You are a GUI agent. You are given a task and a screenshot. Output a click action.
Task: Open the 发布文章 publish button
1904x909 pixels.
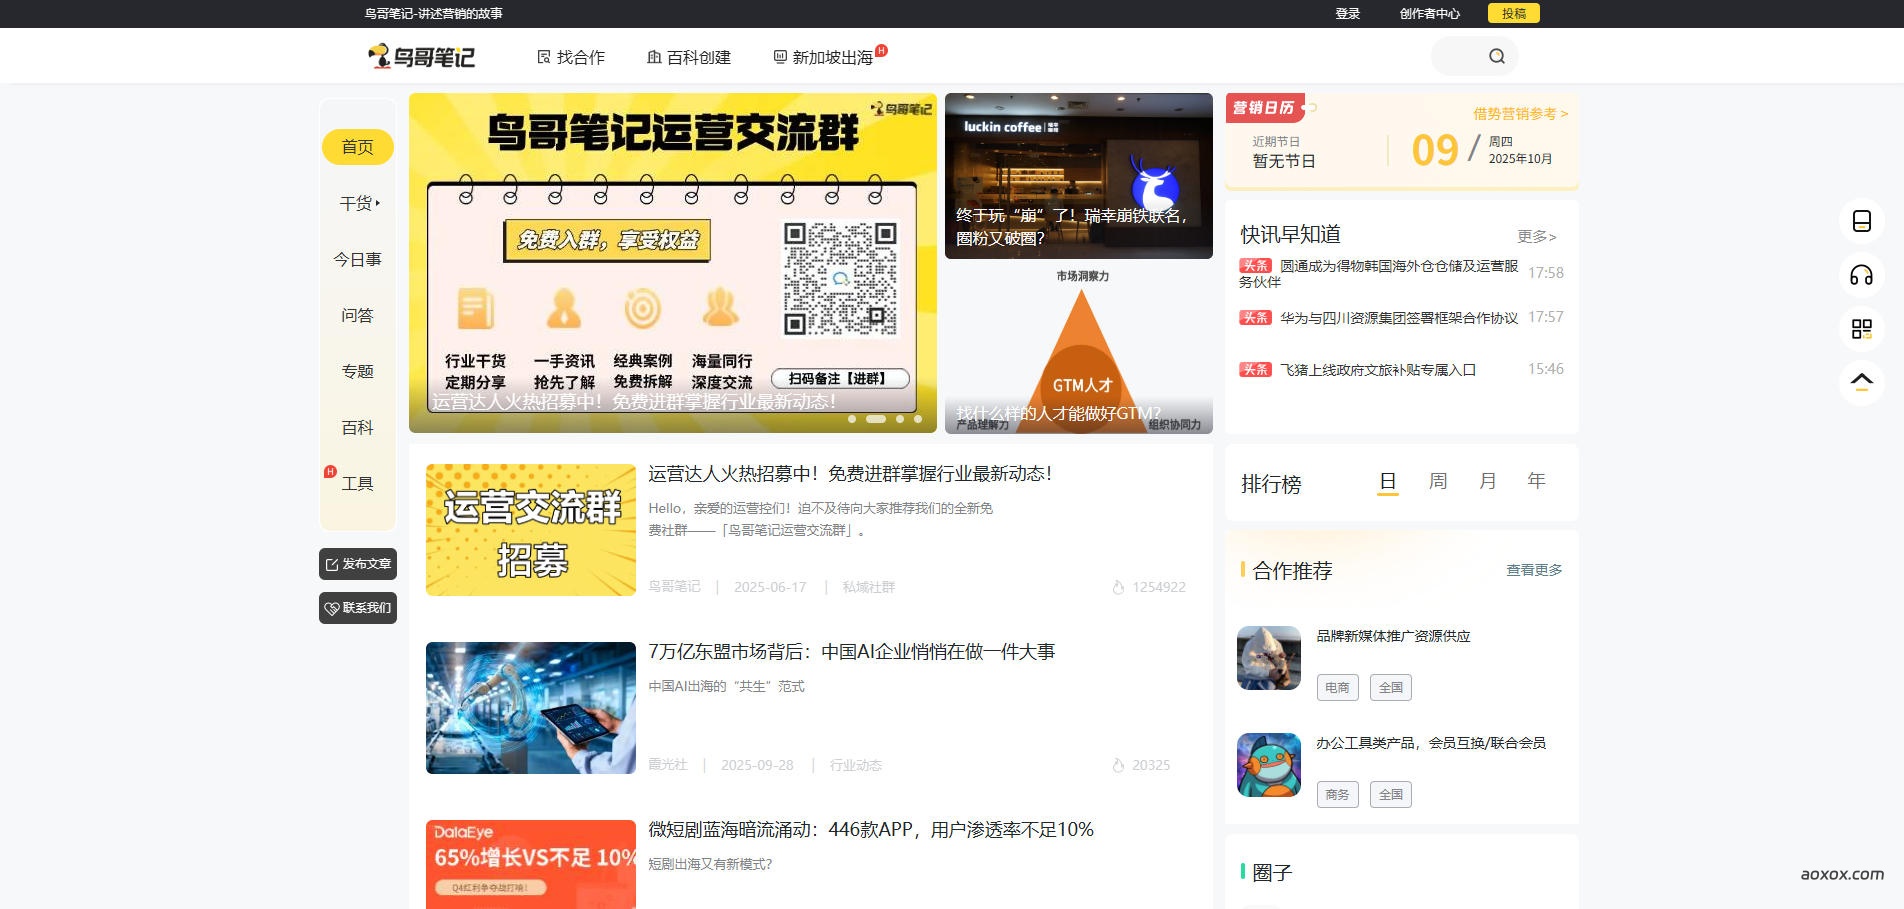pos(357,564)
